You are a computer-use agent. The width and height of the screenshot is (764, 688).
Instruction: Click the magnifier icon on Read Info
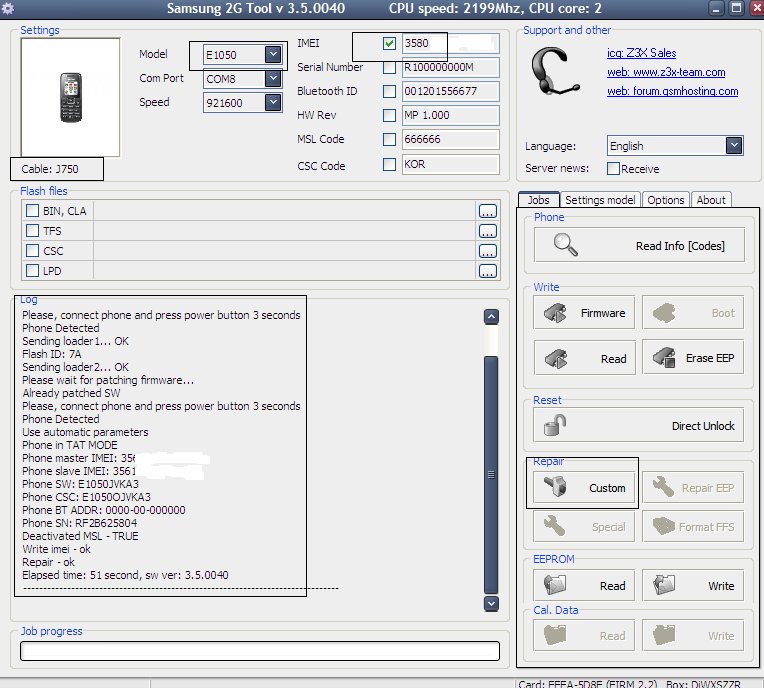566,245
